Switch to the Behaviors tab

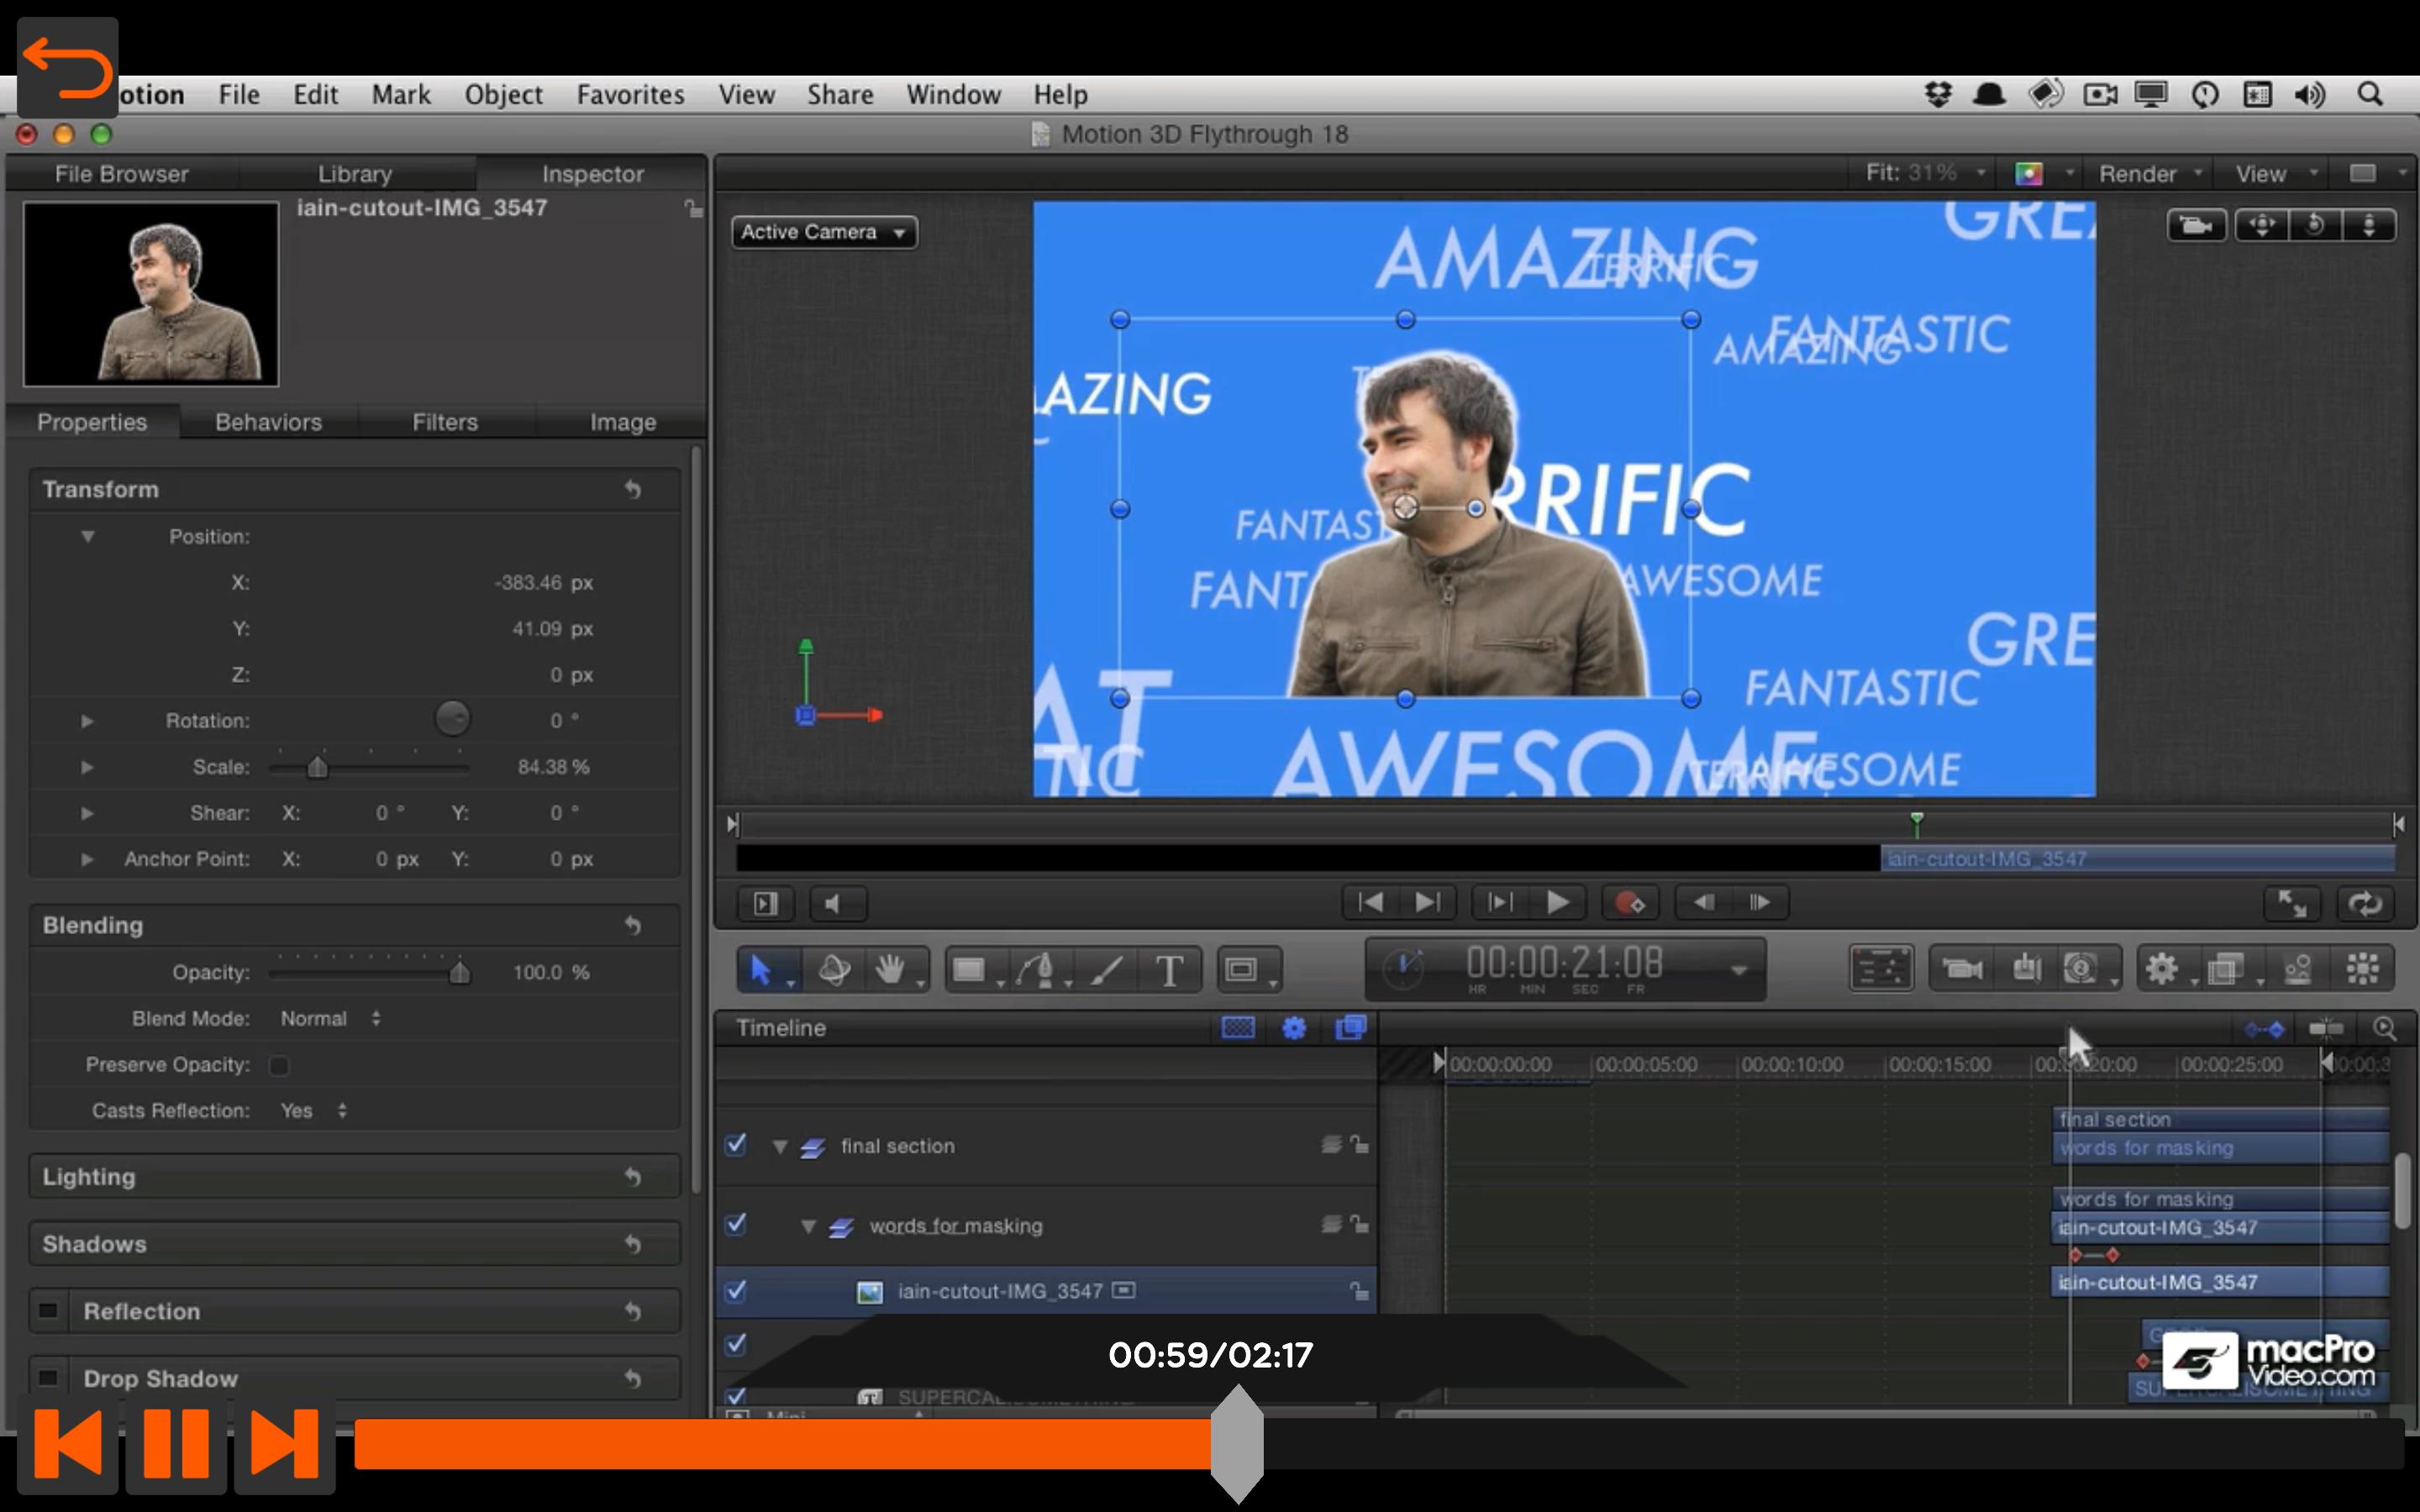point(268,422)
